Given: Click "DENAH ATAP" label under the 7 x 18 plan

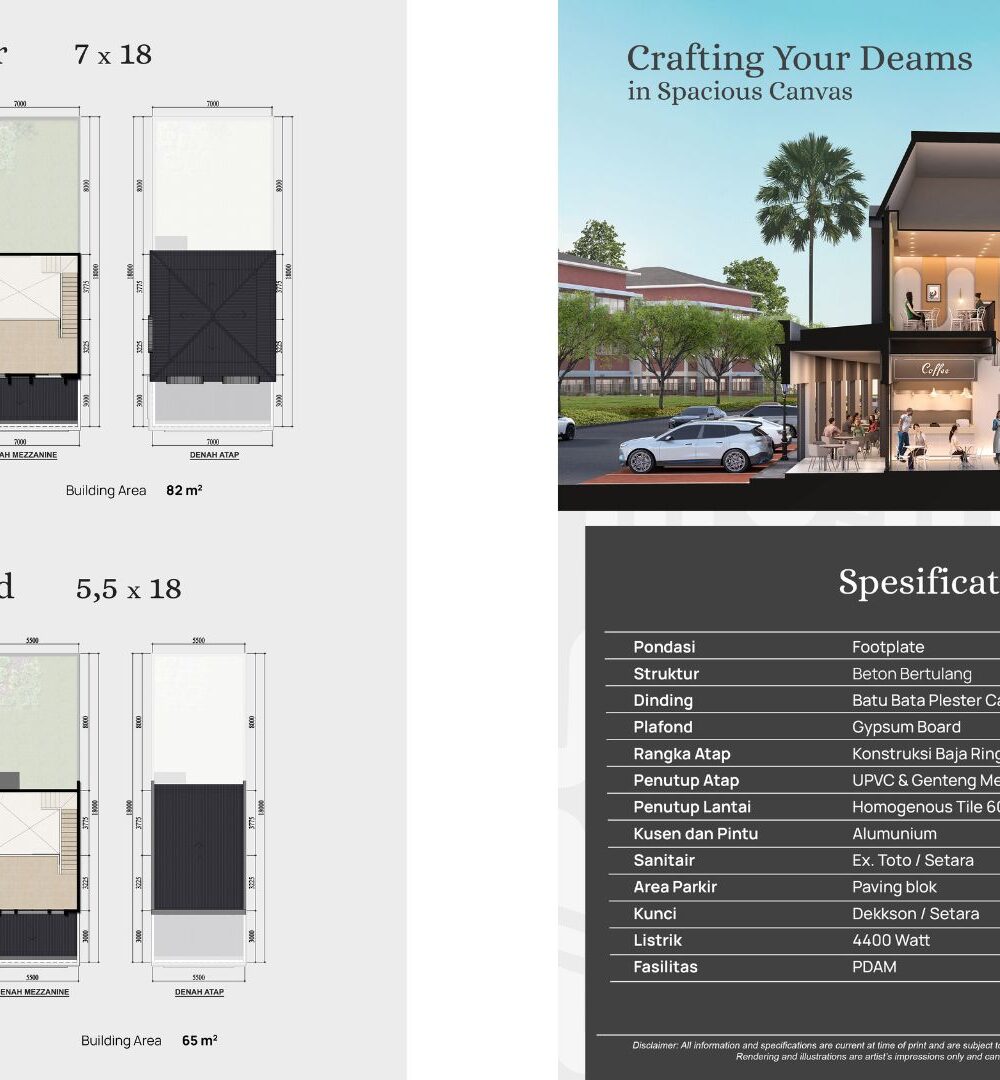Looking at the screenshot, I should point(214,455).
